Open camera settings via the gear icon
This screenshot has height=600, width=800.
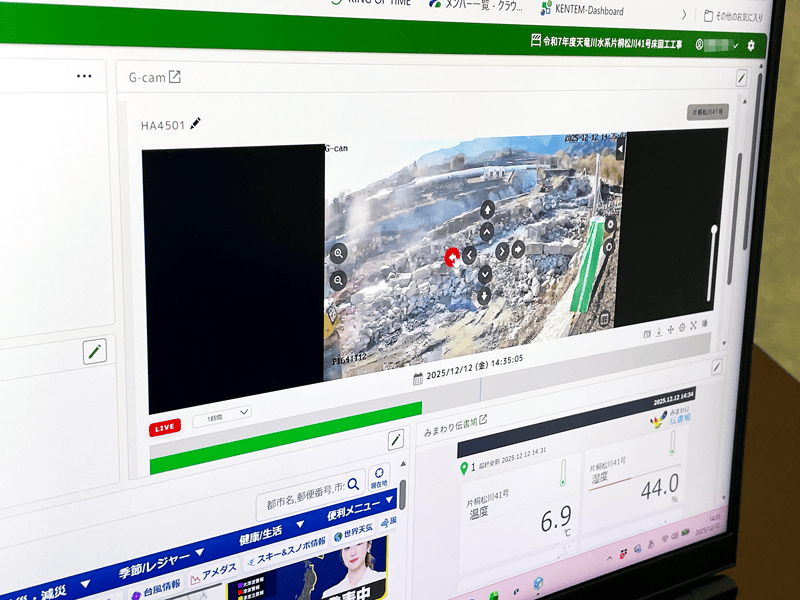pos(681,327)
